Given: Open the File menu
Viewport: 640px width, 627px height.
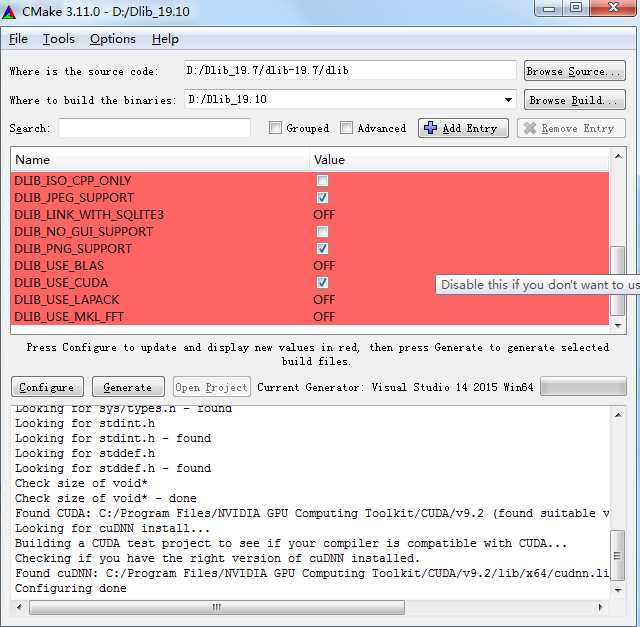Looking at the screenshot, I should coord(18,39).
